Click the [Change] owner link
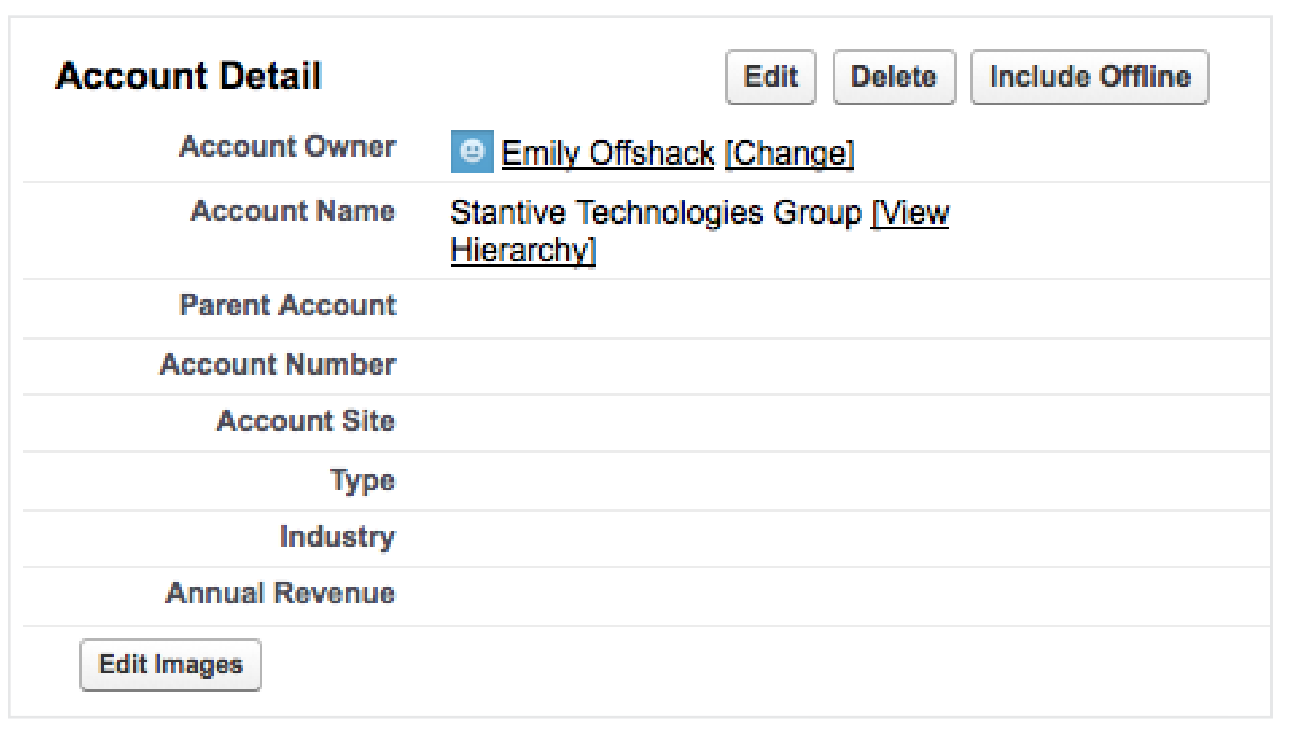Screen dimensions: 1292x744 click(x=789, y=153)
